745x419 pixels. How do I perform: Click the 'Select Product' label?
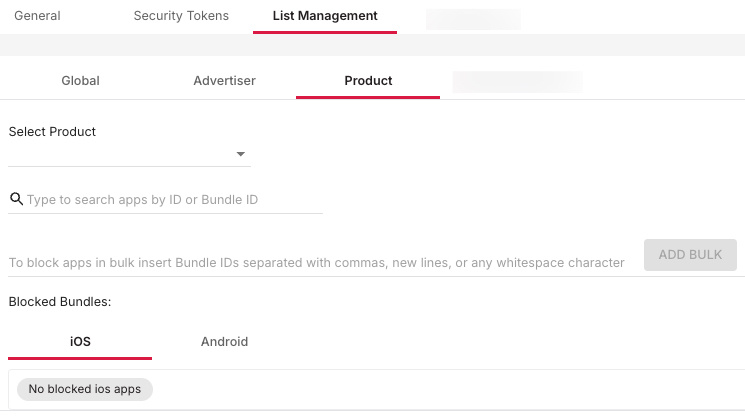pyautogui.click(x=52, y=131)
